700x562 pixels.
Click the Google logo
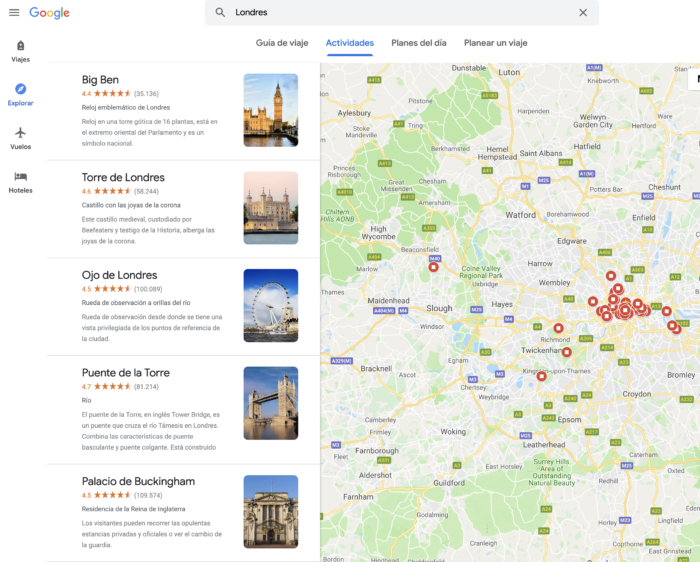tap(49, 13)
